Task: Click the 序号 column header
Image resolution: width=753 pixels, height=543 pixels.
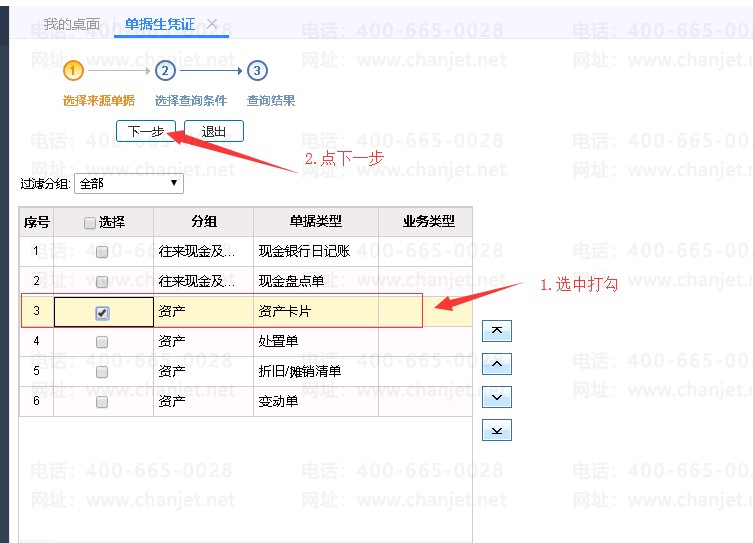Action: pos(36,222)
